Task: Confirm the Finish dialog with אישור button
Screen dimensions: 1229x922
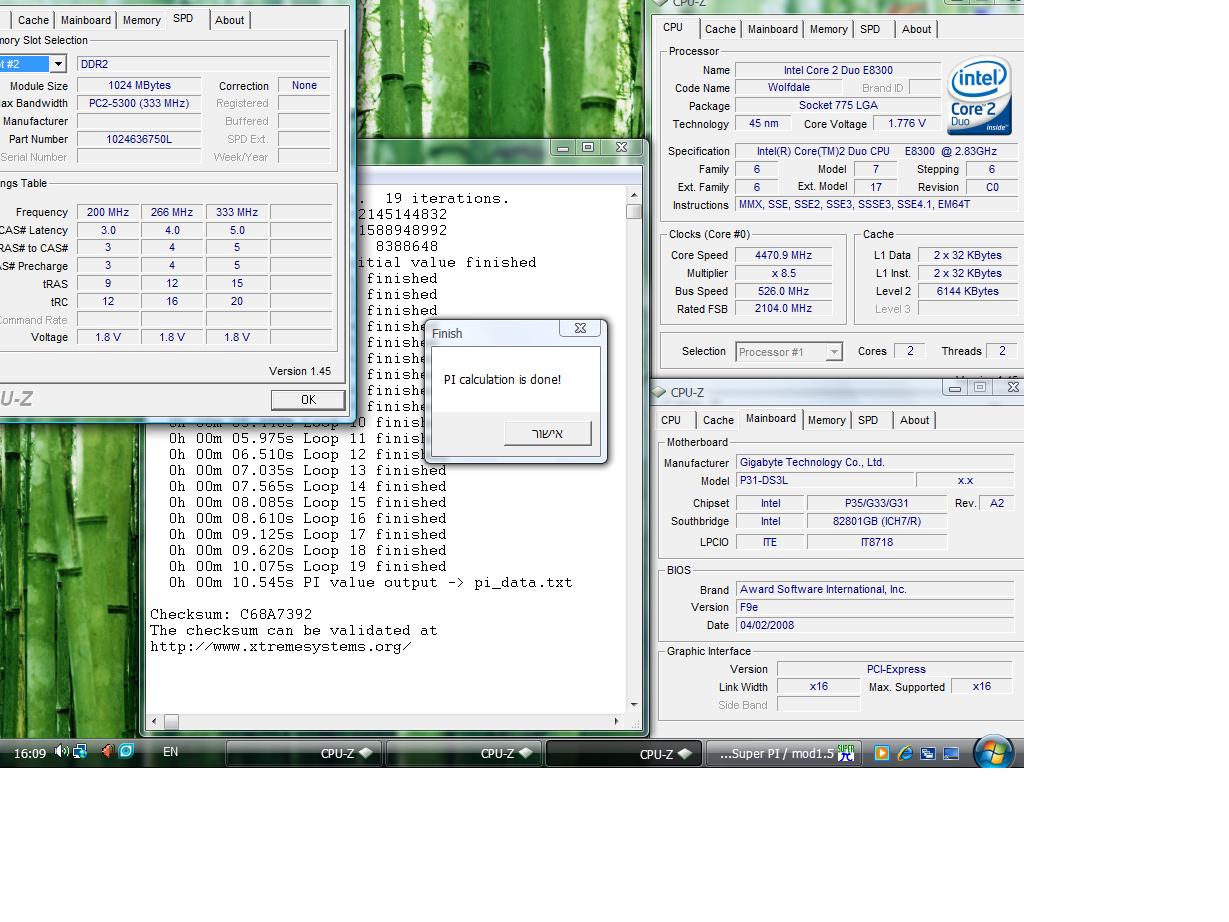Action: [547, 433]
